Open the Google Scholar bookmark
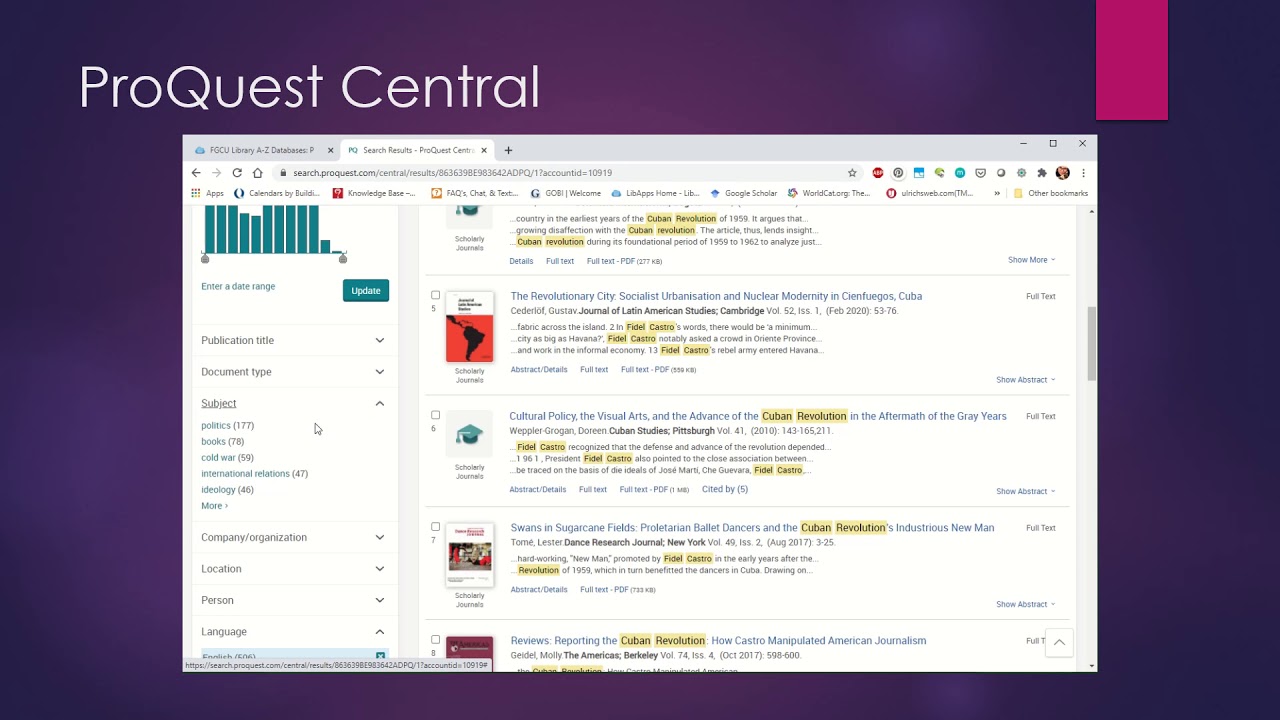This screenshot has width=1280, height=720. [743, 193]
